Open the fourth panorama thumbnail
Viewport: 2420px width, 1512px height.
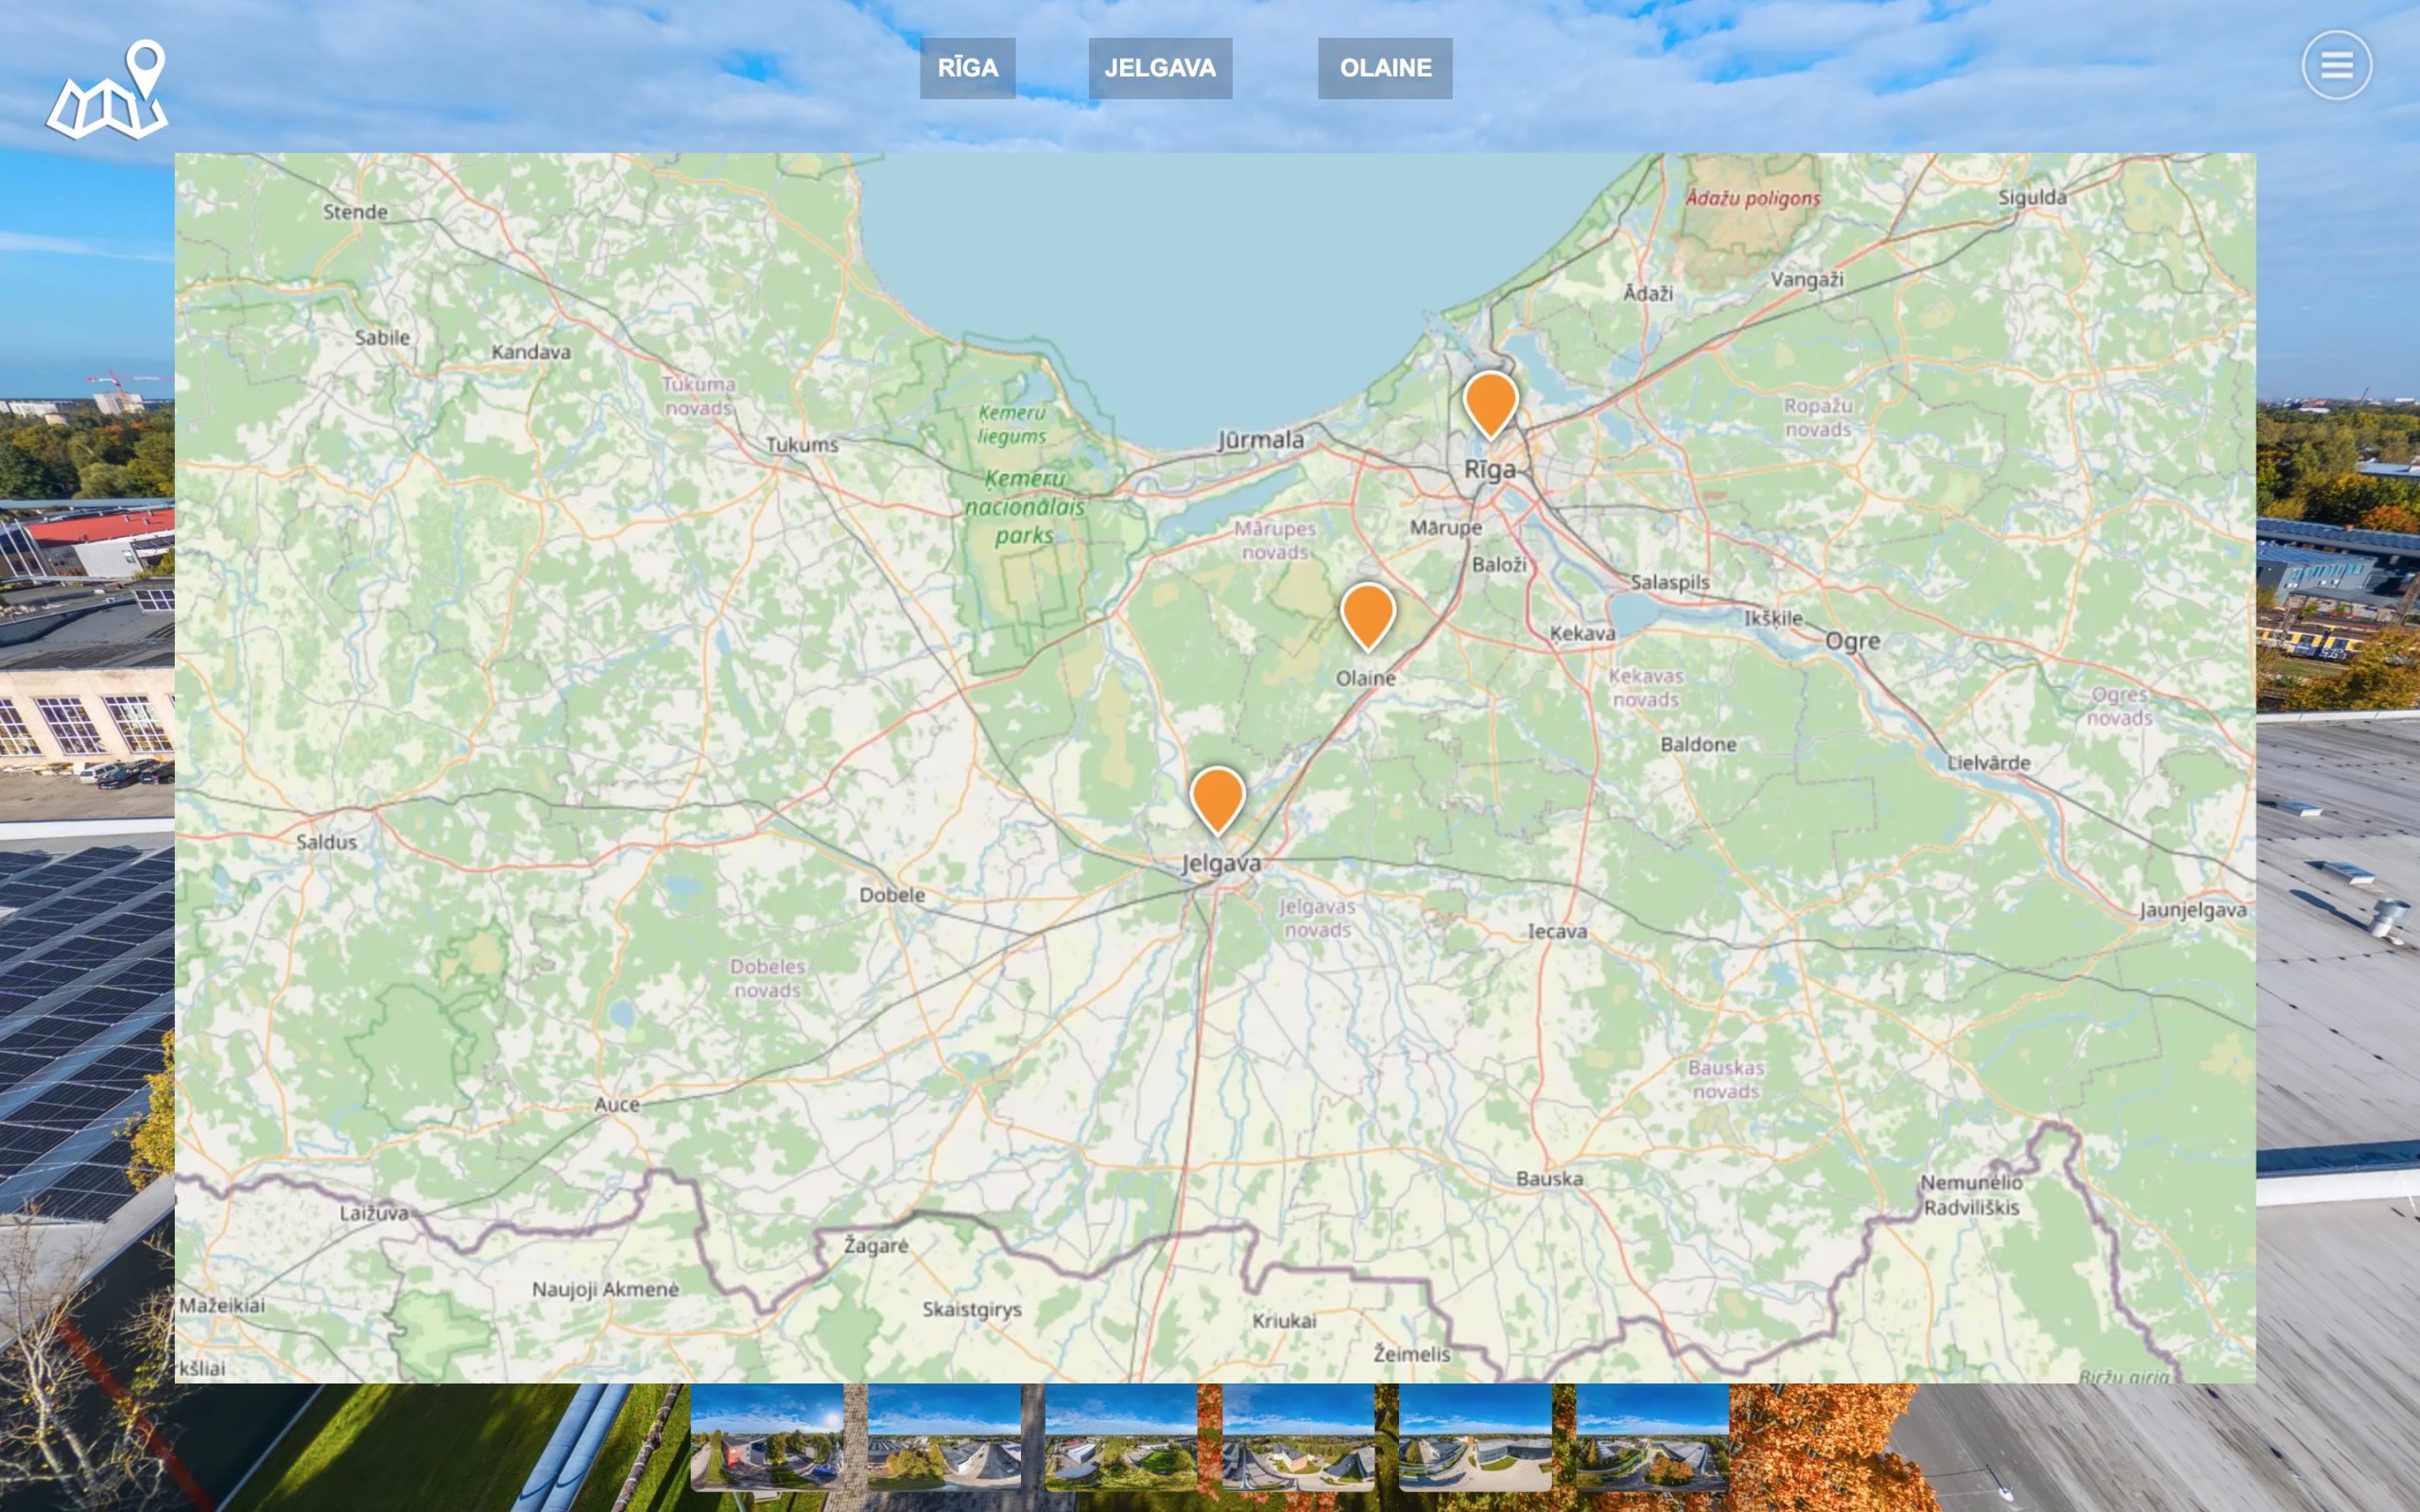pos(1298,1436)
